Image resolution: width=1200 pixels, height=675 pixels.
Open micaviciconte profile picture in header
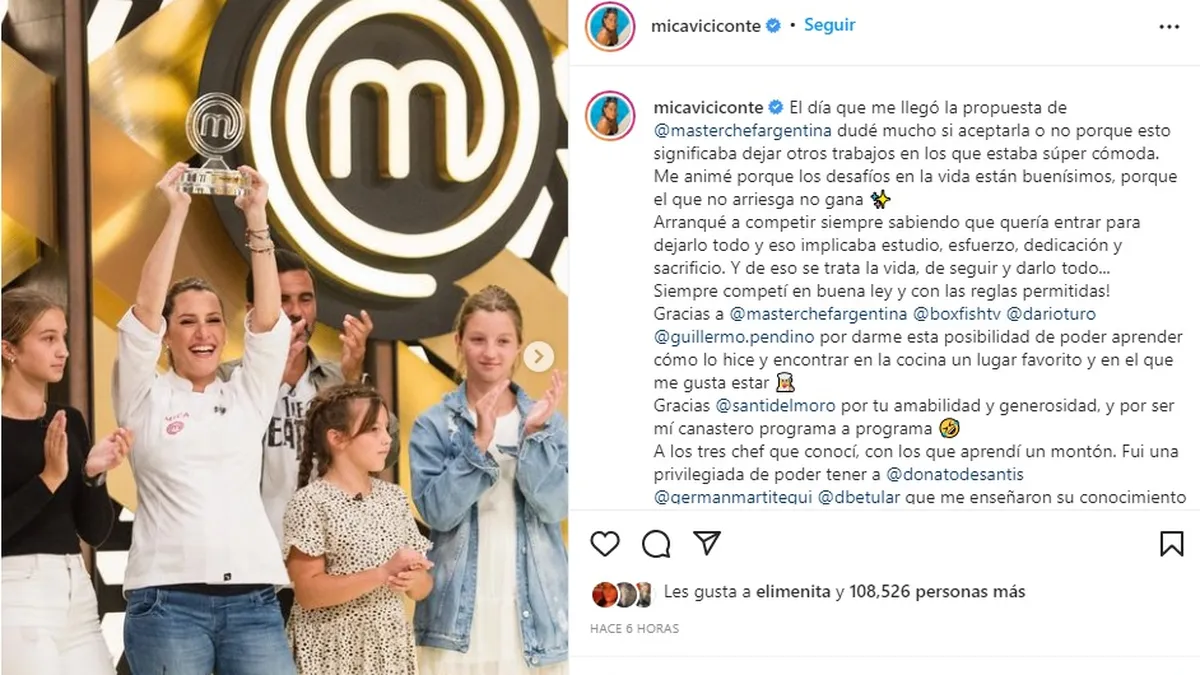click(610, 27)
